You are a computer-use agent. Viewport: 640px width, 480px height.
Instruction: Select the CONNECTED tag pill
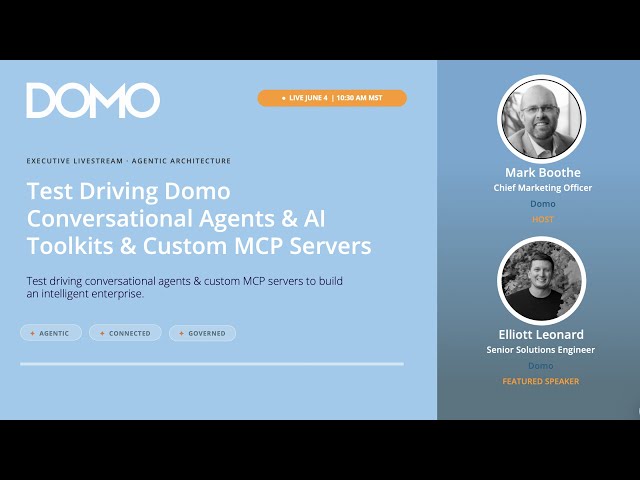pos(125,333)
